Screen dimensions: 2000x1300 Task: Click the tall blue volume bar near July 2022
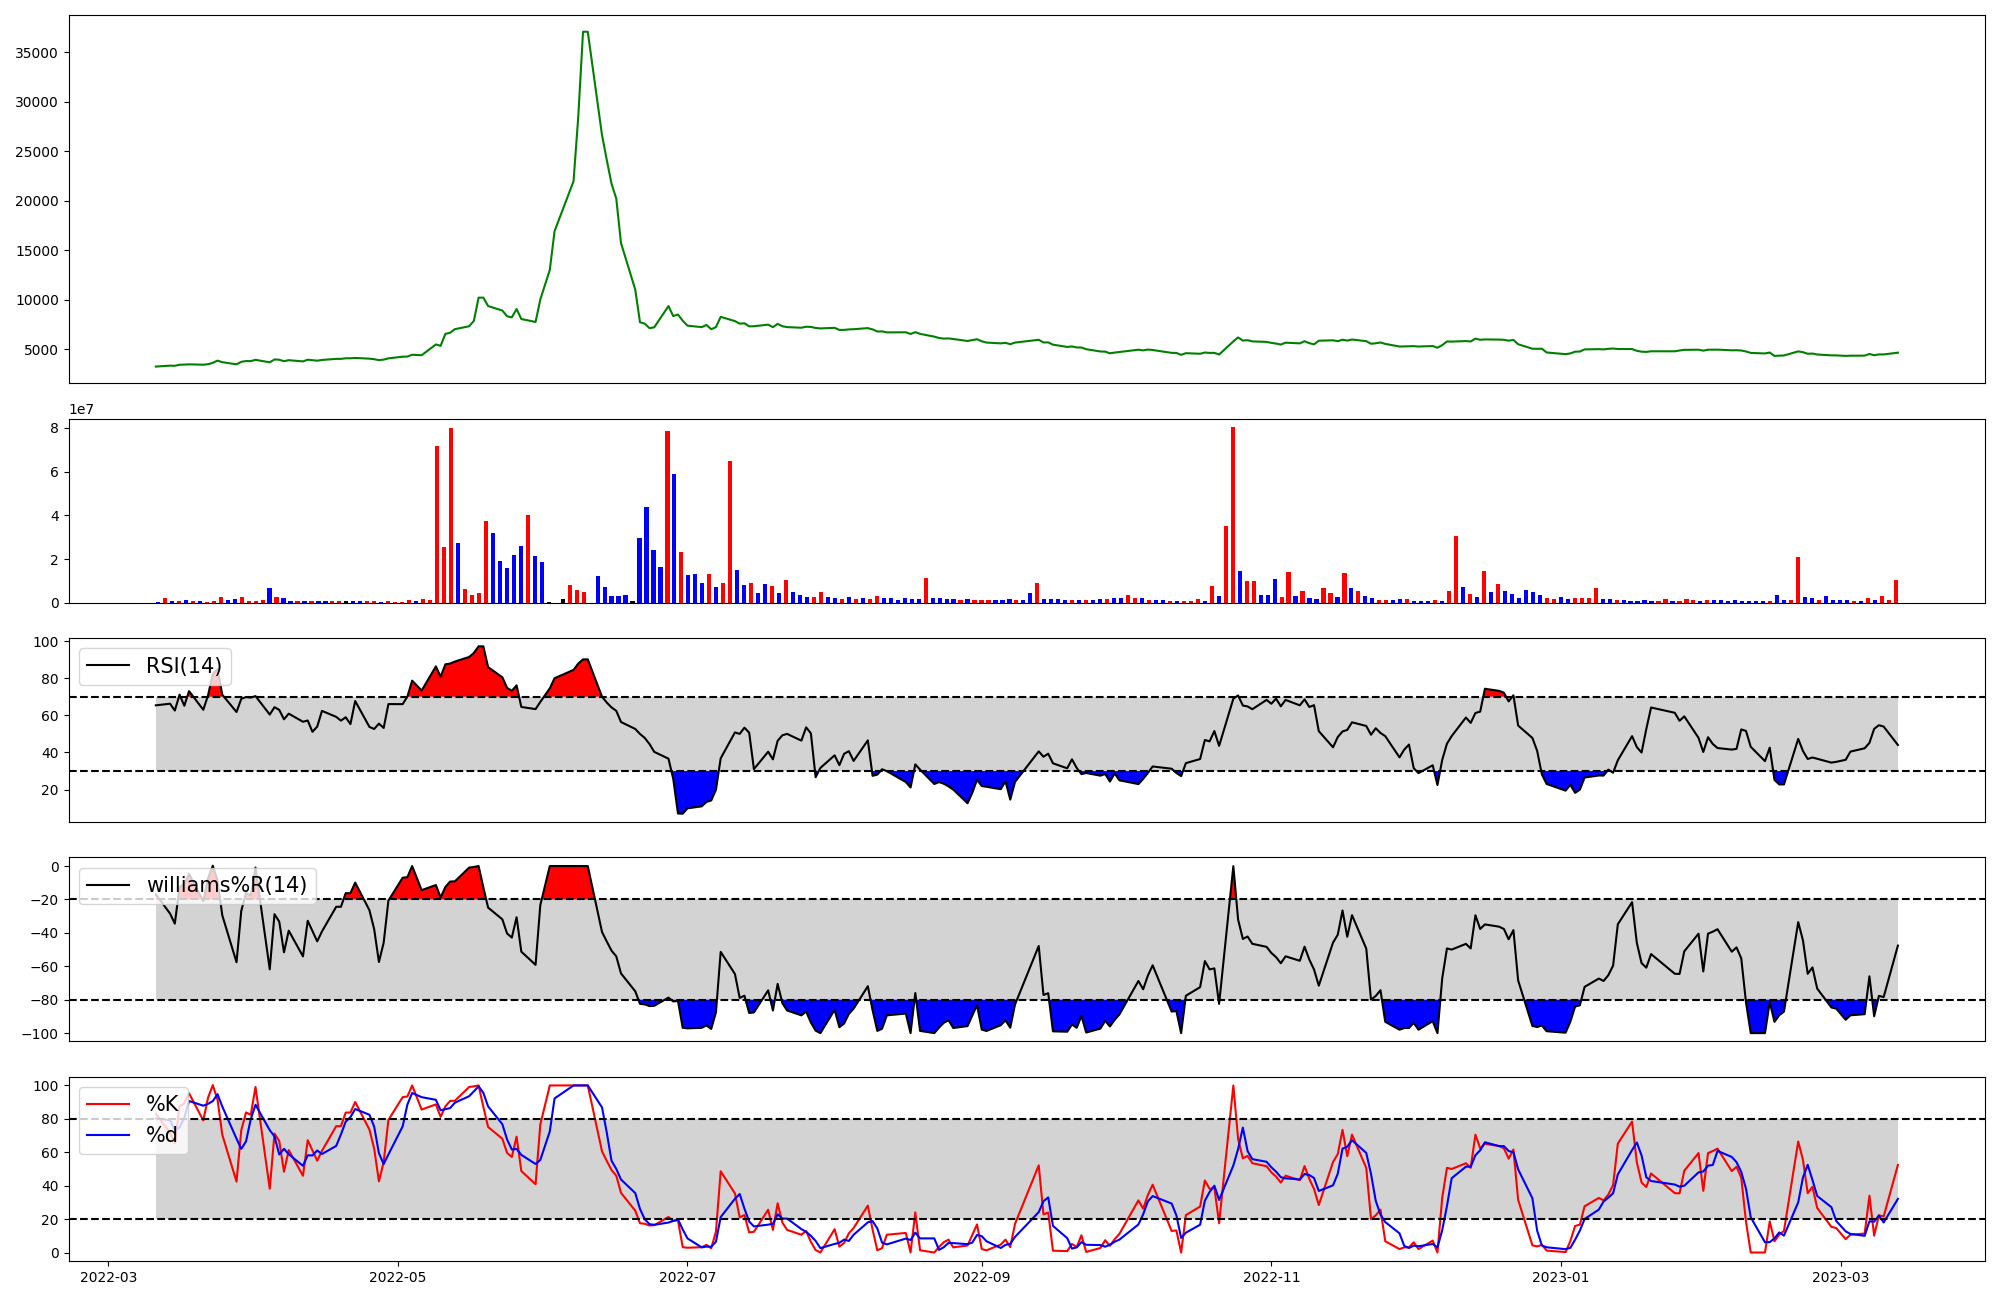click(x=674, y=538)
